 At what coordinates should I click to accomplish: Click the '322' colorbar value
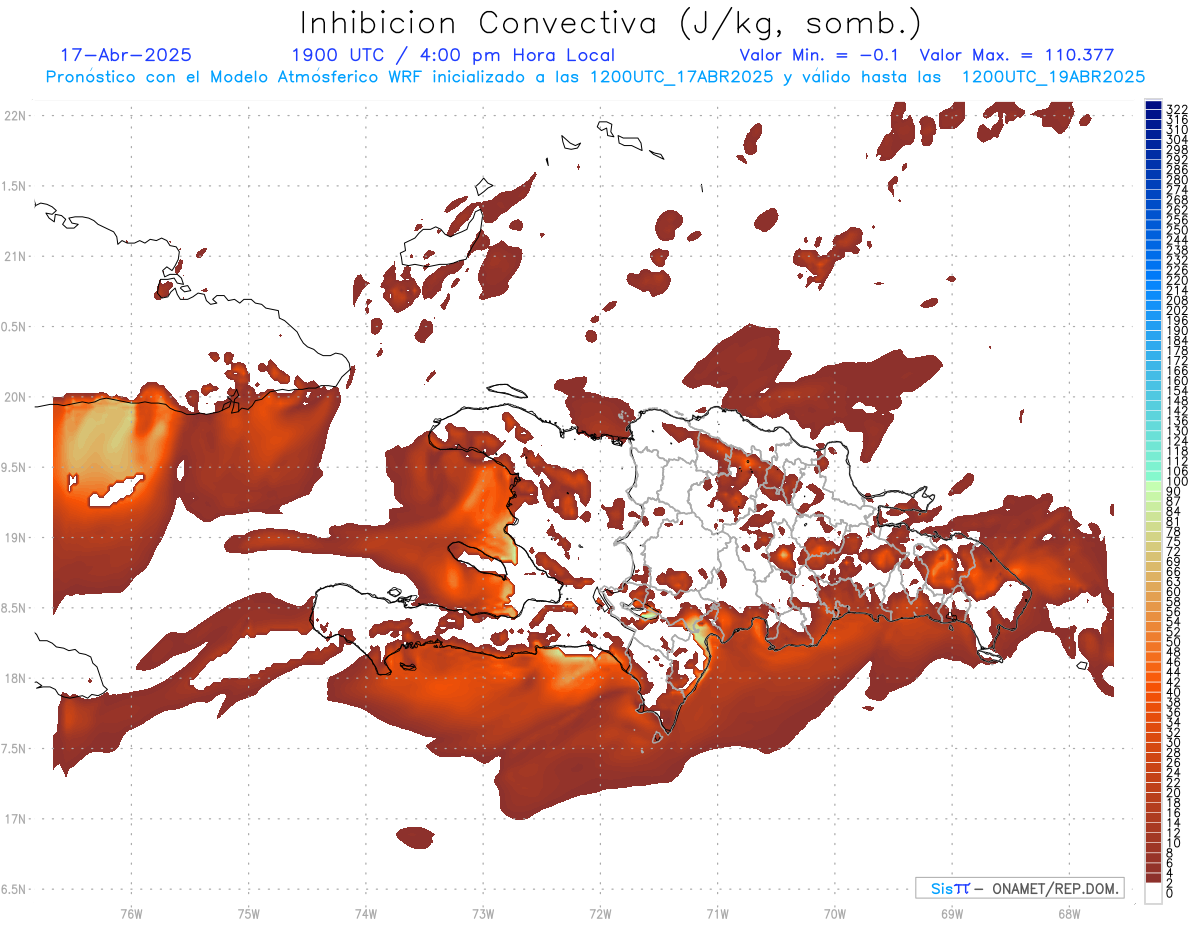pos(1176,109)
